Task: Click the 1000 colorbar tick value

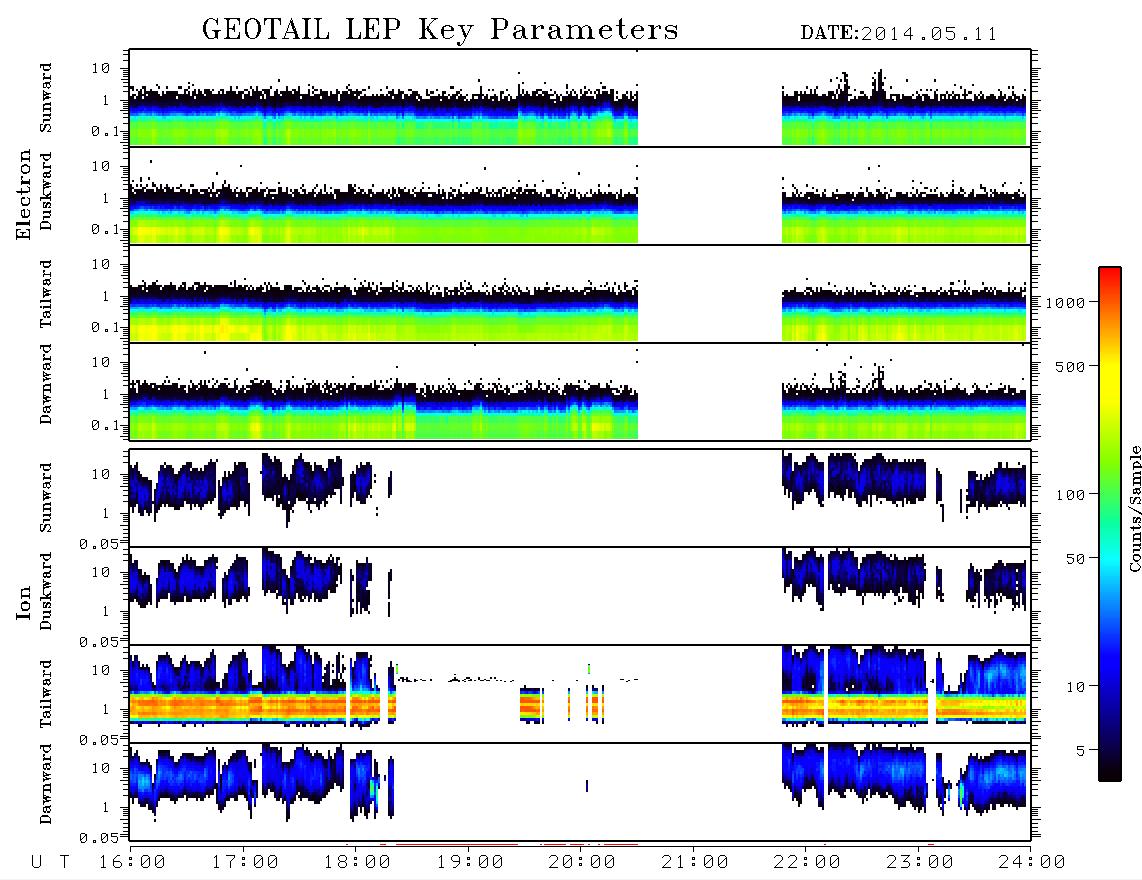Action: tap(1066, 303)
